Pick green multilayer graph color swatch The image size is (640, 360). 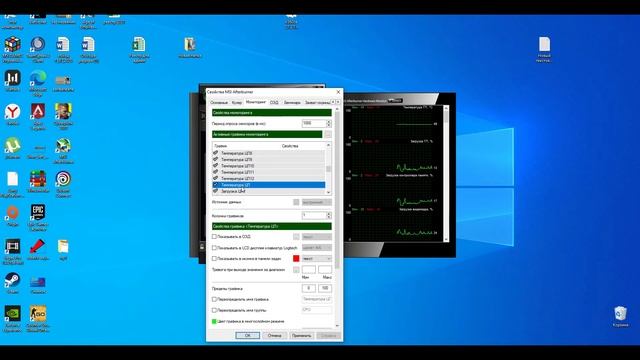pyautogui.click(x=214, y=322)
